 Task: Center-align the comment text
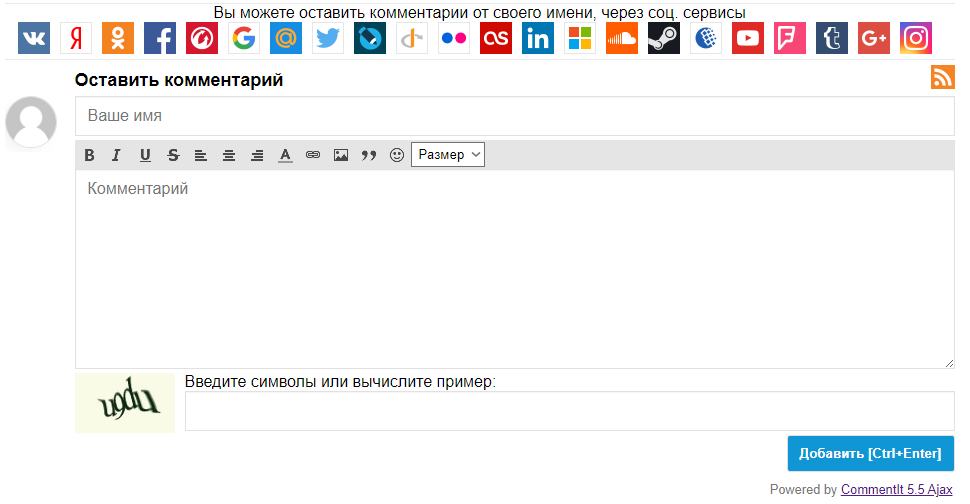coord(229,155)
